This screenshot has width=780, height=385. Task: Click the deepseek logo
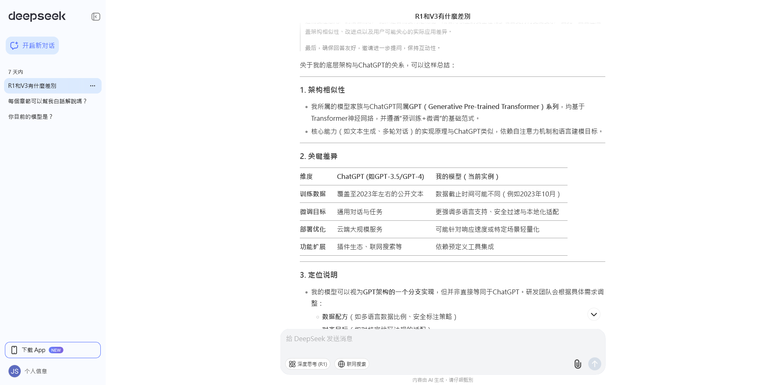click(x=37, y=16)
